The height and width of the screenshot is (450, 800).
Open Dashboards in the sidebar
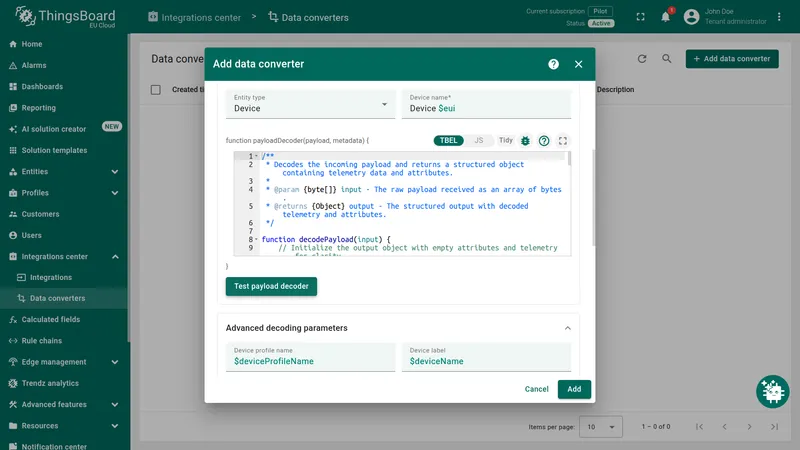tap(63, 87)
